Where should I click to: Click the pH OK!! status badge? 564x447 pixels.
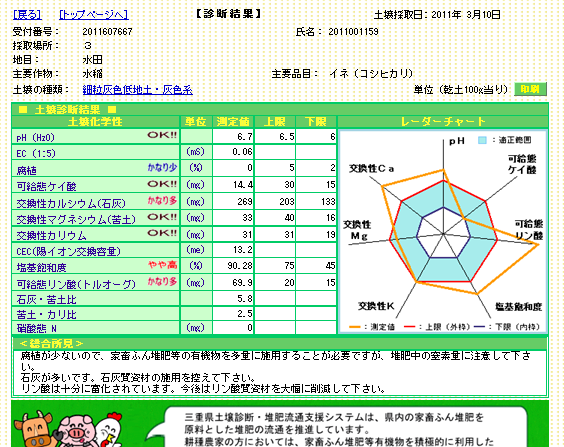pos(162,135)
